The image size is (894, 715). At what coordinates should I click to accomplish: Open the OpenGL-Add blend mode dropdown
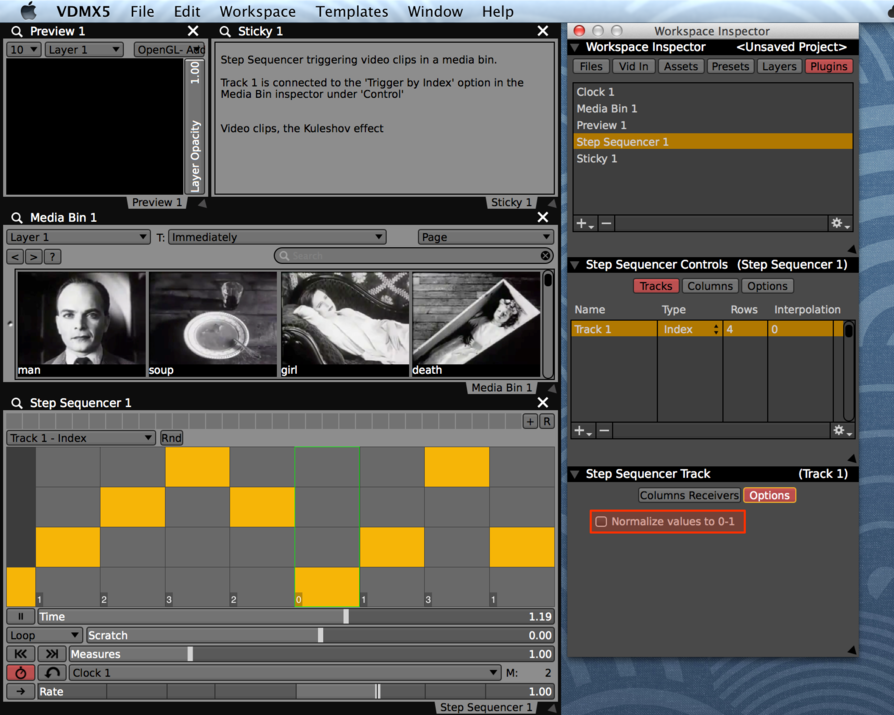(169, 50)
